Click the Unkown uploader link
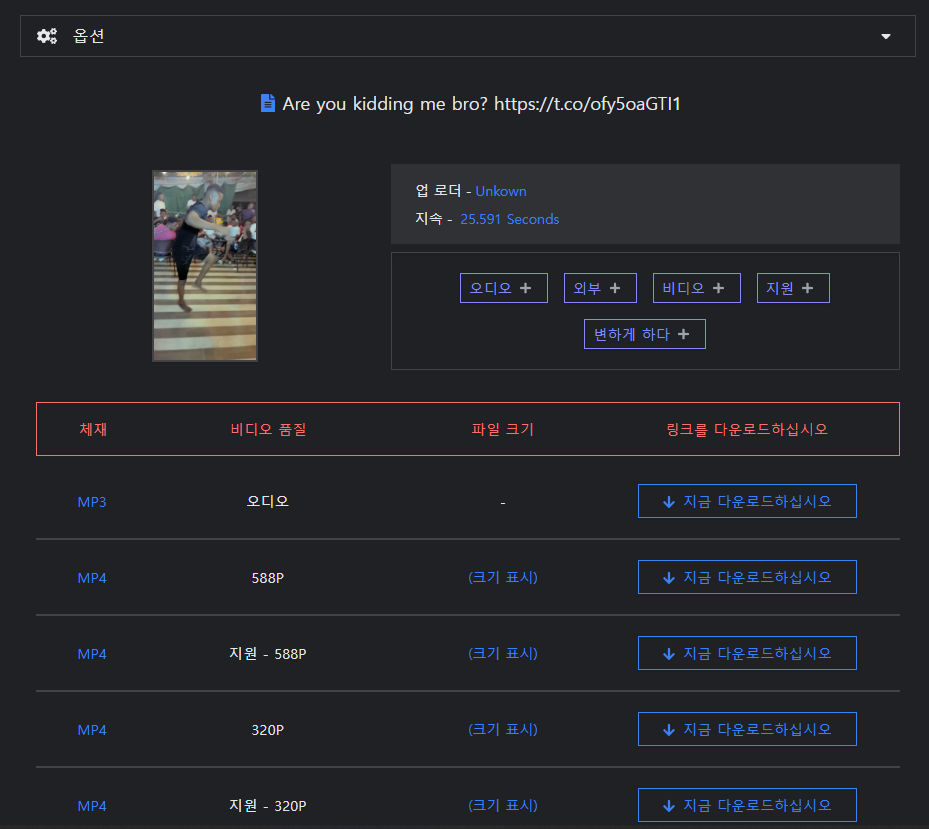 [501, 191]
